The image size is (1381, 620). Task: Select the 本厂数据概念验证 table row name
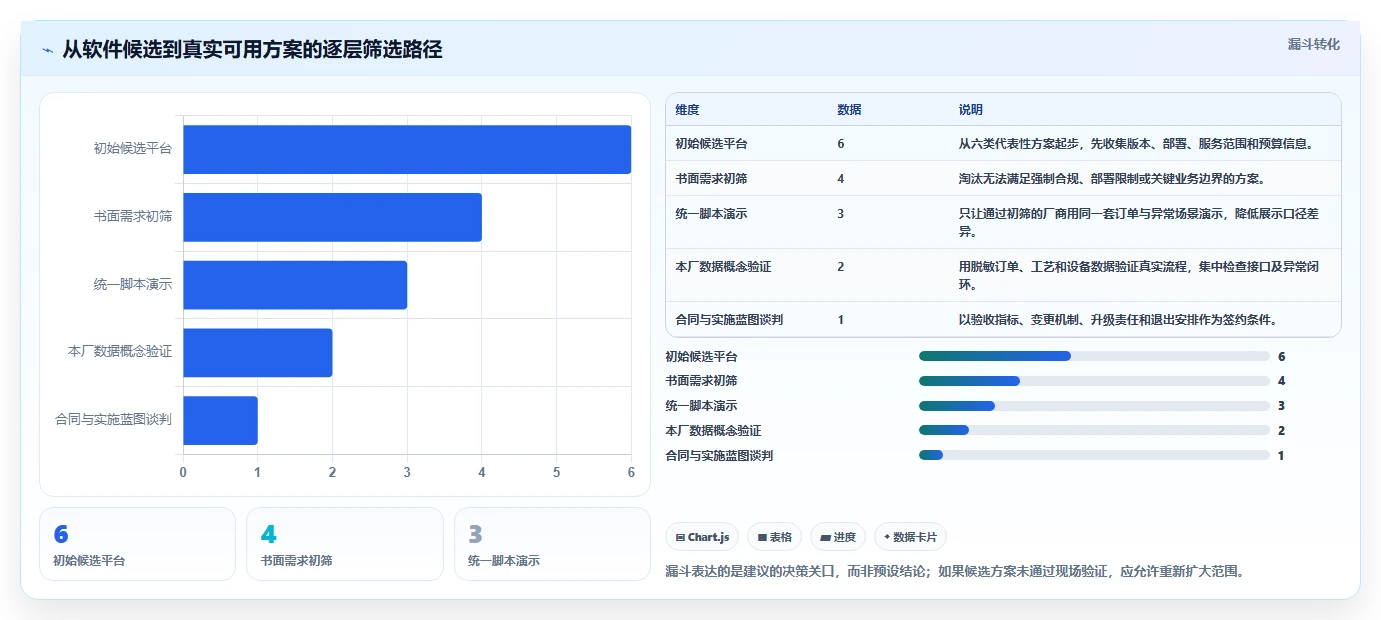click(x=723, y=266)
